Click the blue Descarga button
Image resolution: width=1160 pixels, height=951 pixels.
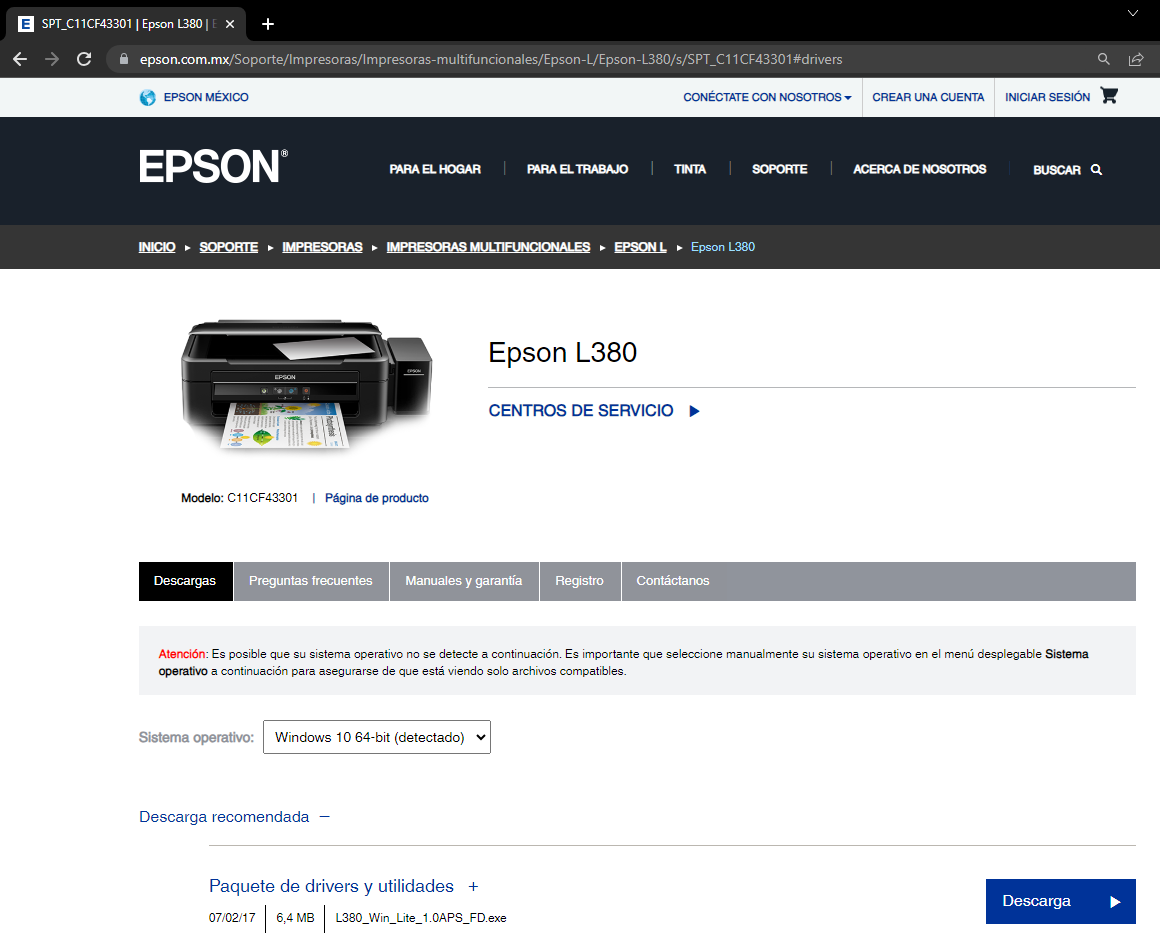(x=1060, y=901)
